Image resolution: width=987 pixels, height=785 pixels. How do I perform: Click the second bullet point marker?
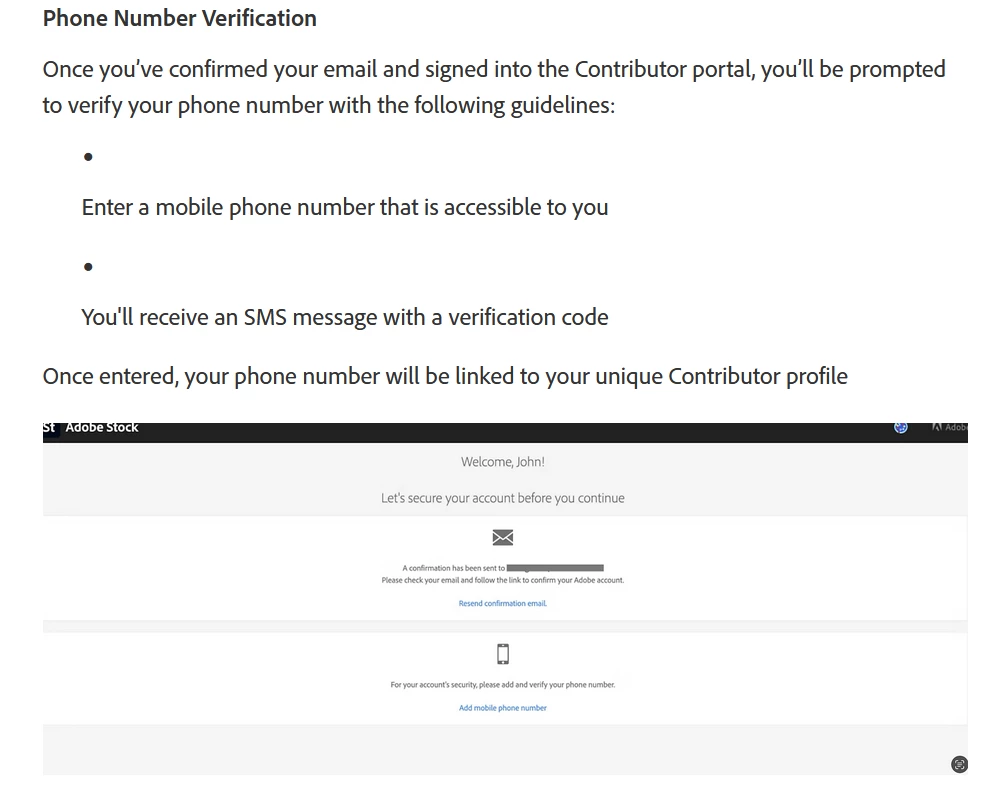click(88, 267)
